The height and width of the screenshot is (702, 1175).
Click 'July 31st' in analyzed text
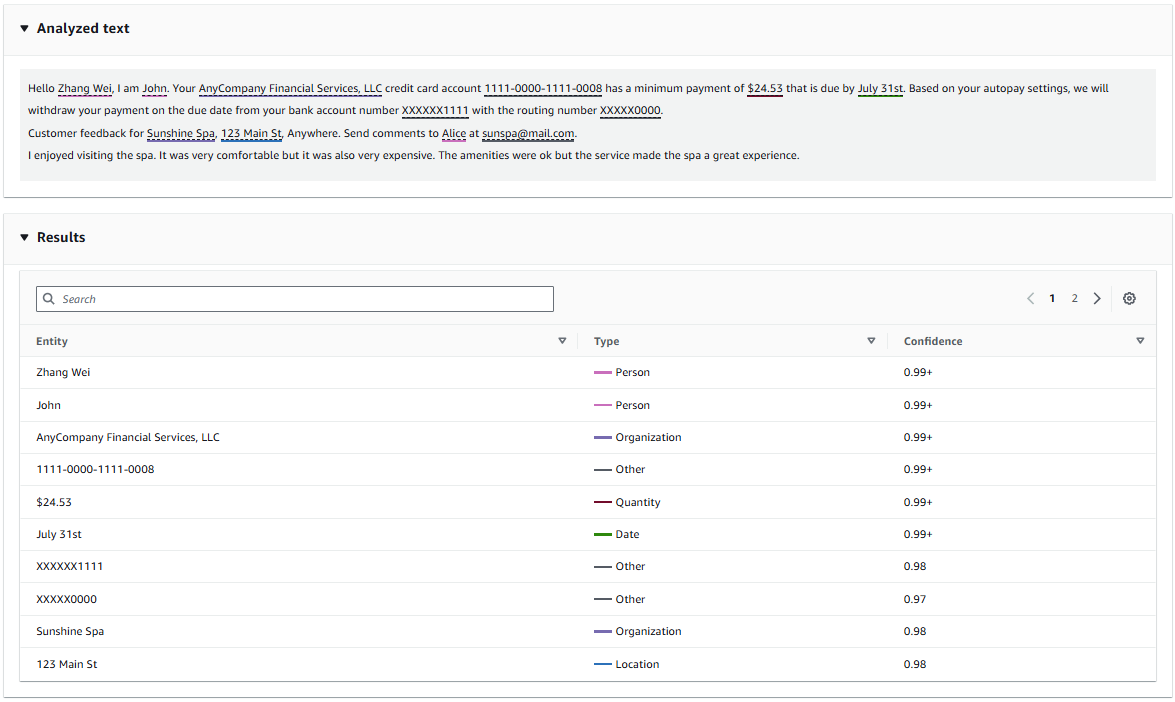881,88
